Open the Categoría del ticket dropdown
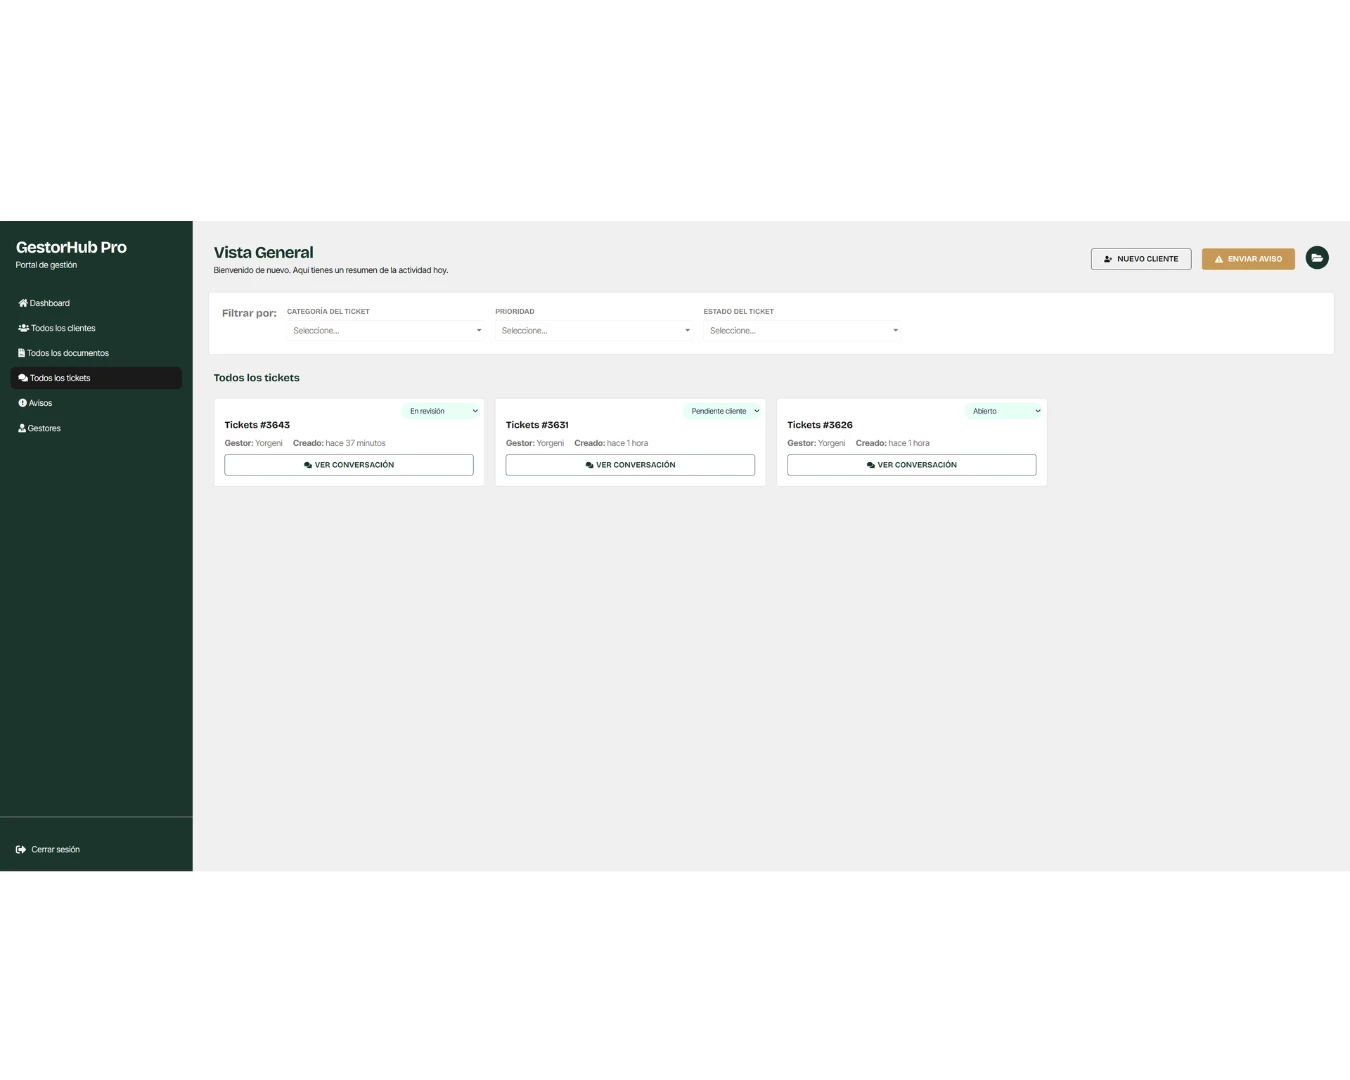Image resolution: width=1350 pixels, height=1080 pixels. [x=386, y=330]
